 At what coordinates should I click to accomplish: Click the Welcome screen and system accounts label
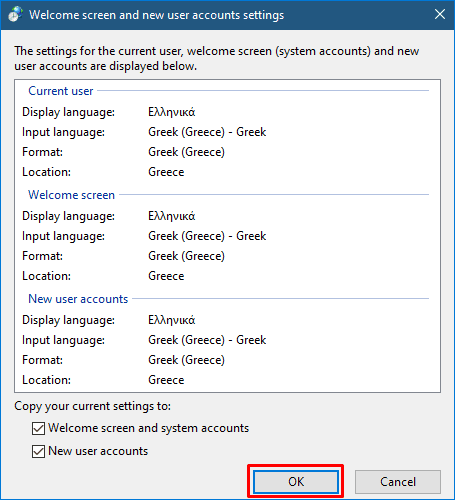(x=148, y=428)
